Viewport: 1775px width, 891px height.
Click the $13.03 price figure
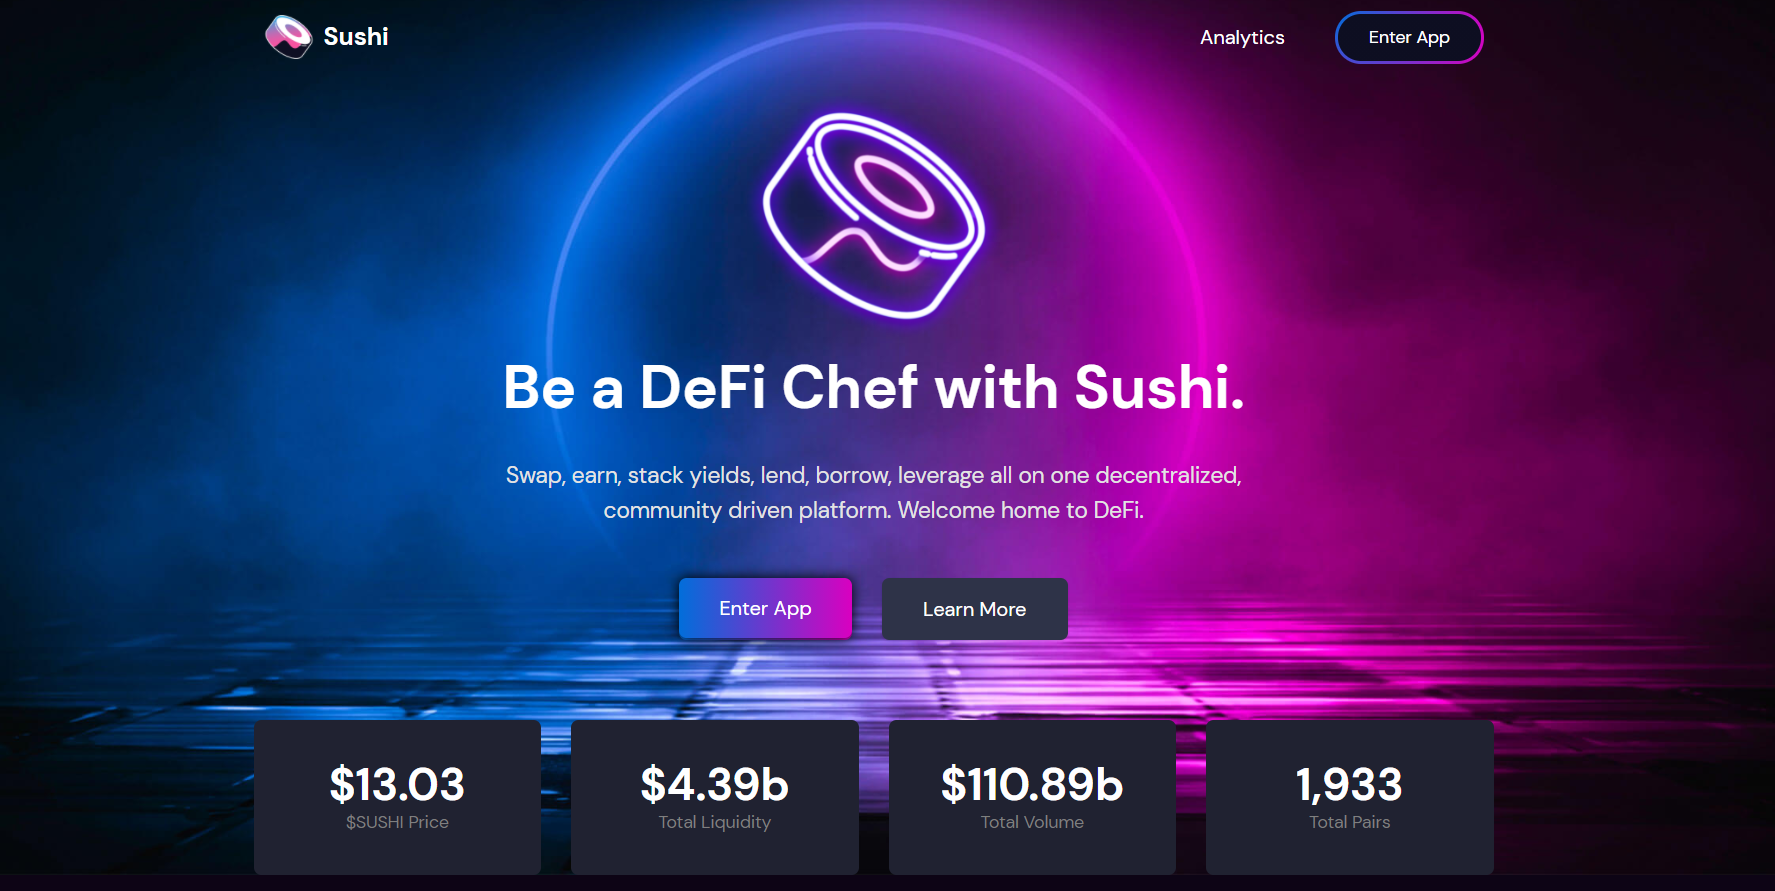tap(397, 784)
